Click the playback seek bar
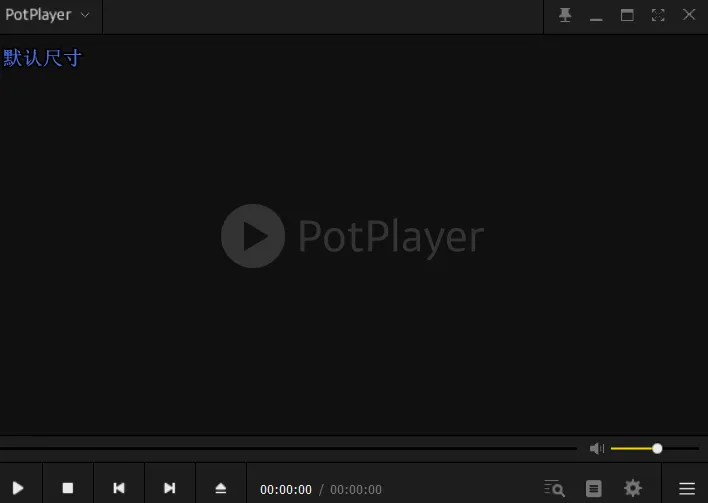Screen dimensions: 708x503 288,448
